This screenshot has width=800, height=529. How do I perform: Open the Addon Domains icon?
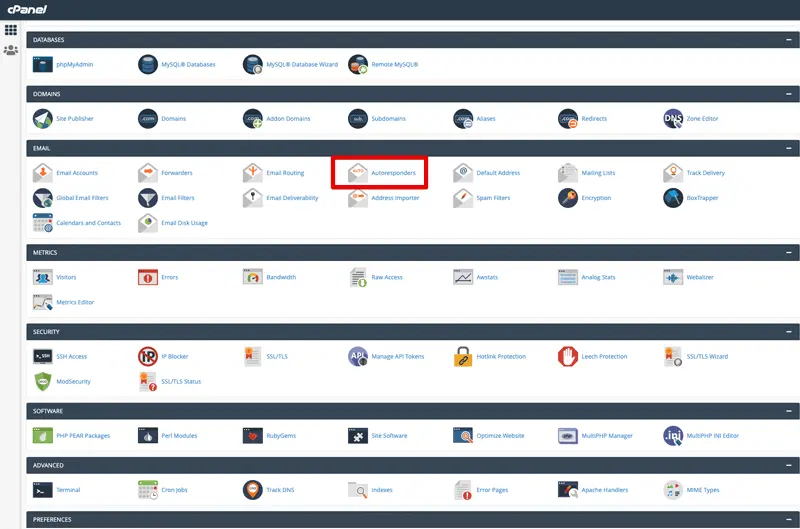[253, 118]
